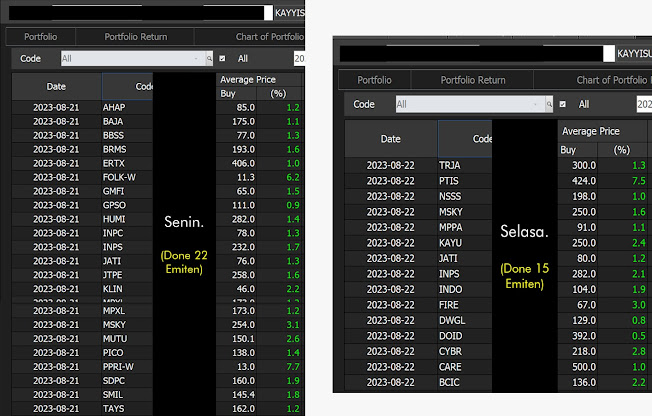This screenshot has width=652, height=416.
Task: Select the PTIS row code cell
Action: tap(465, 181)
